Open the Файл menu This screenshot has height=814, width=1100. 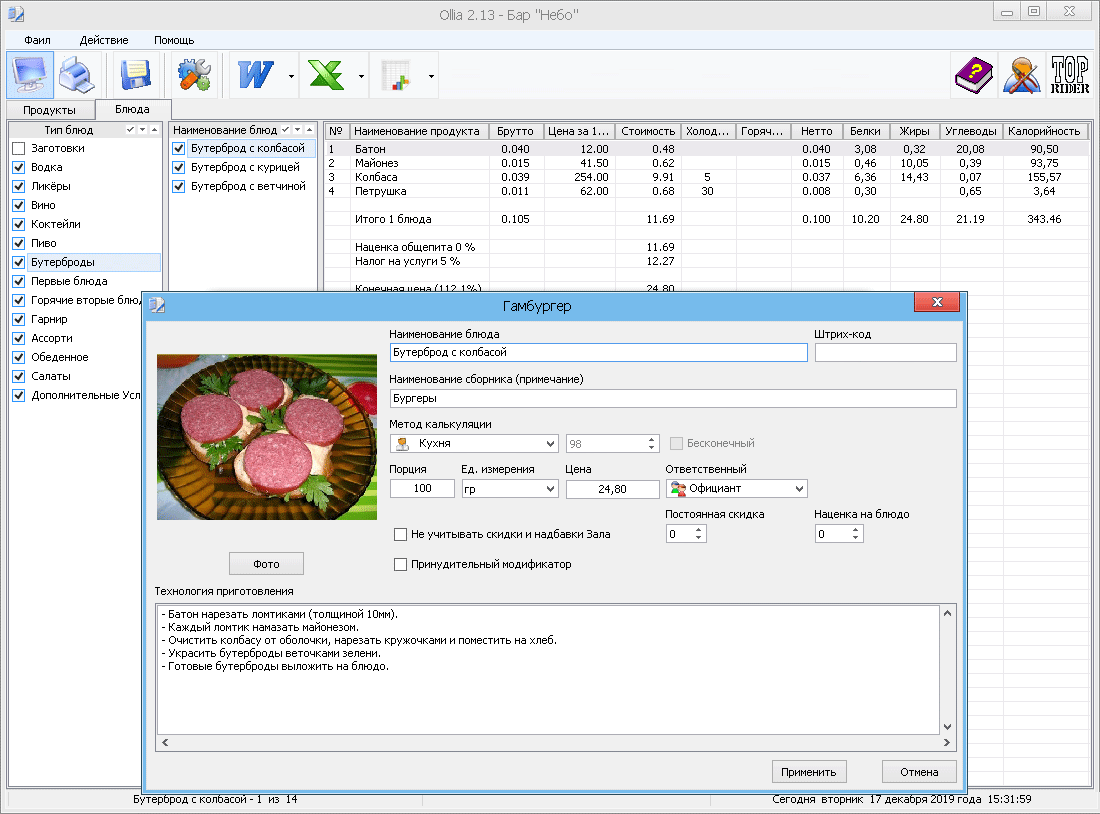click(x=37, y=40)
